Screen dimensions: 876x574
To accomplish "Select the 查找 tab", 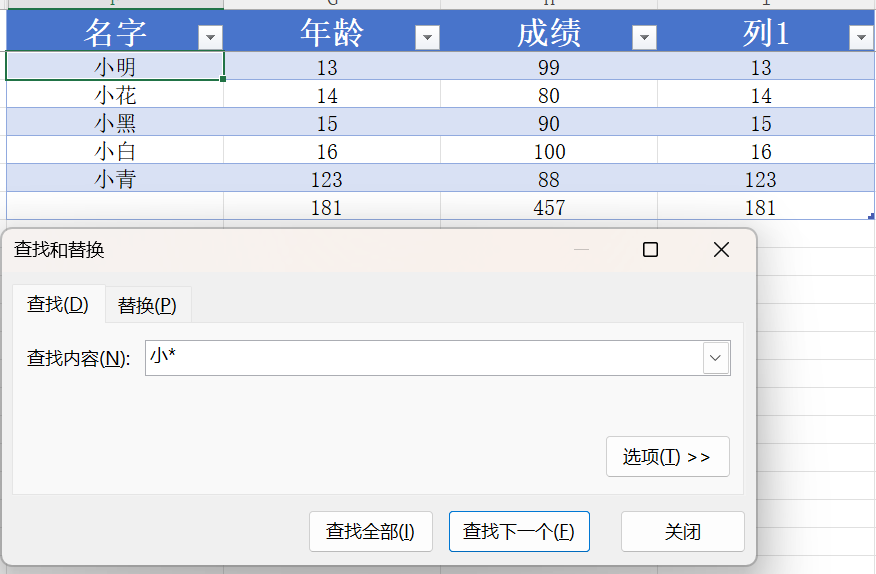I will (58, 305).
